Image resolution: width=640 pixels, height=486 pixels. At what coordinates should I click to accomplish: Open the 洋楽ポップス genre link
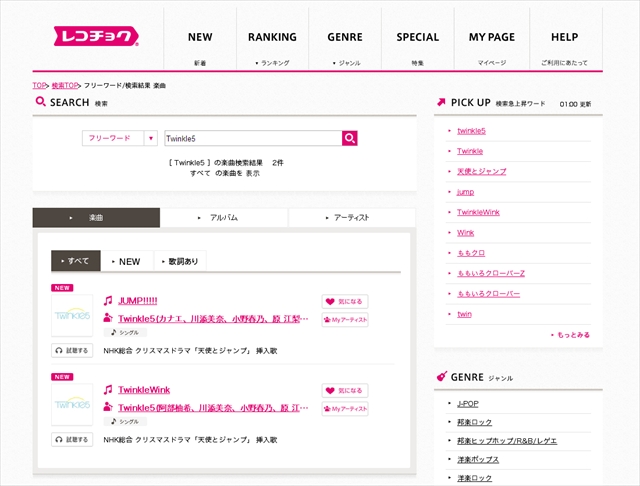tap(478, 459)
